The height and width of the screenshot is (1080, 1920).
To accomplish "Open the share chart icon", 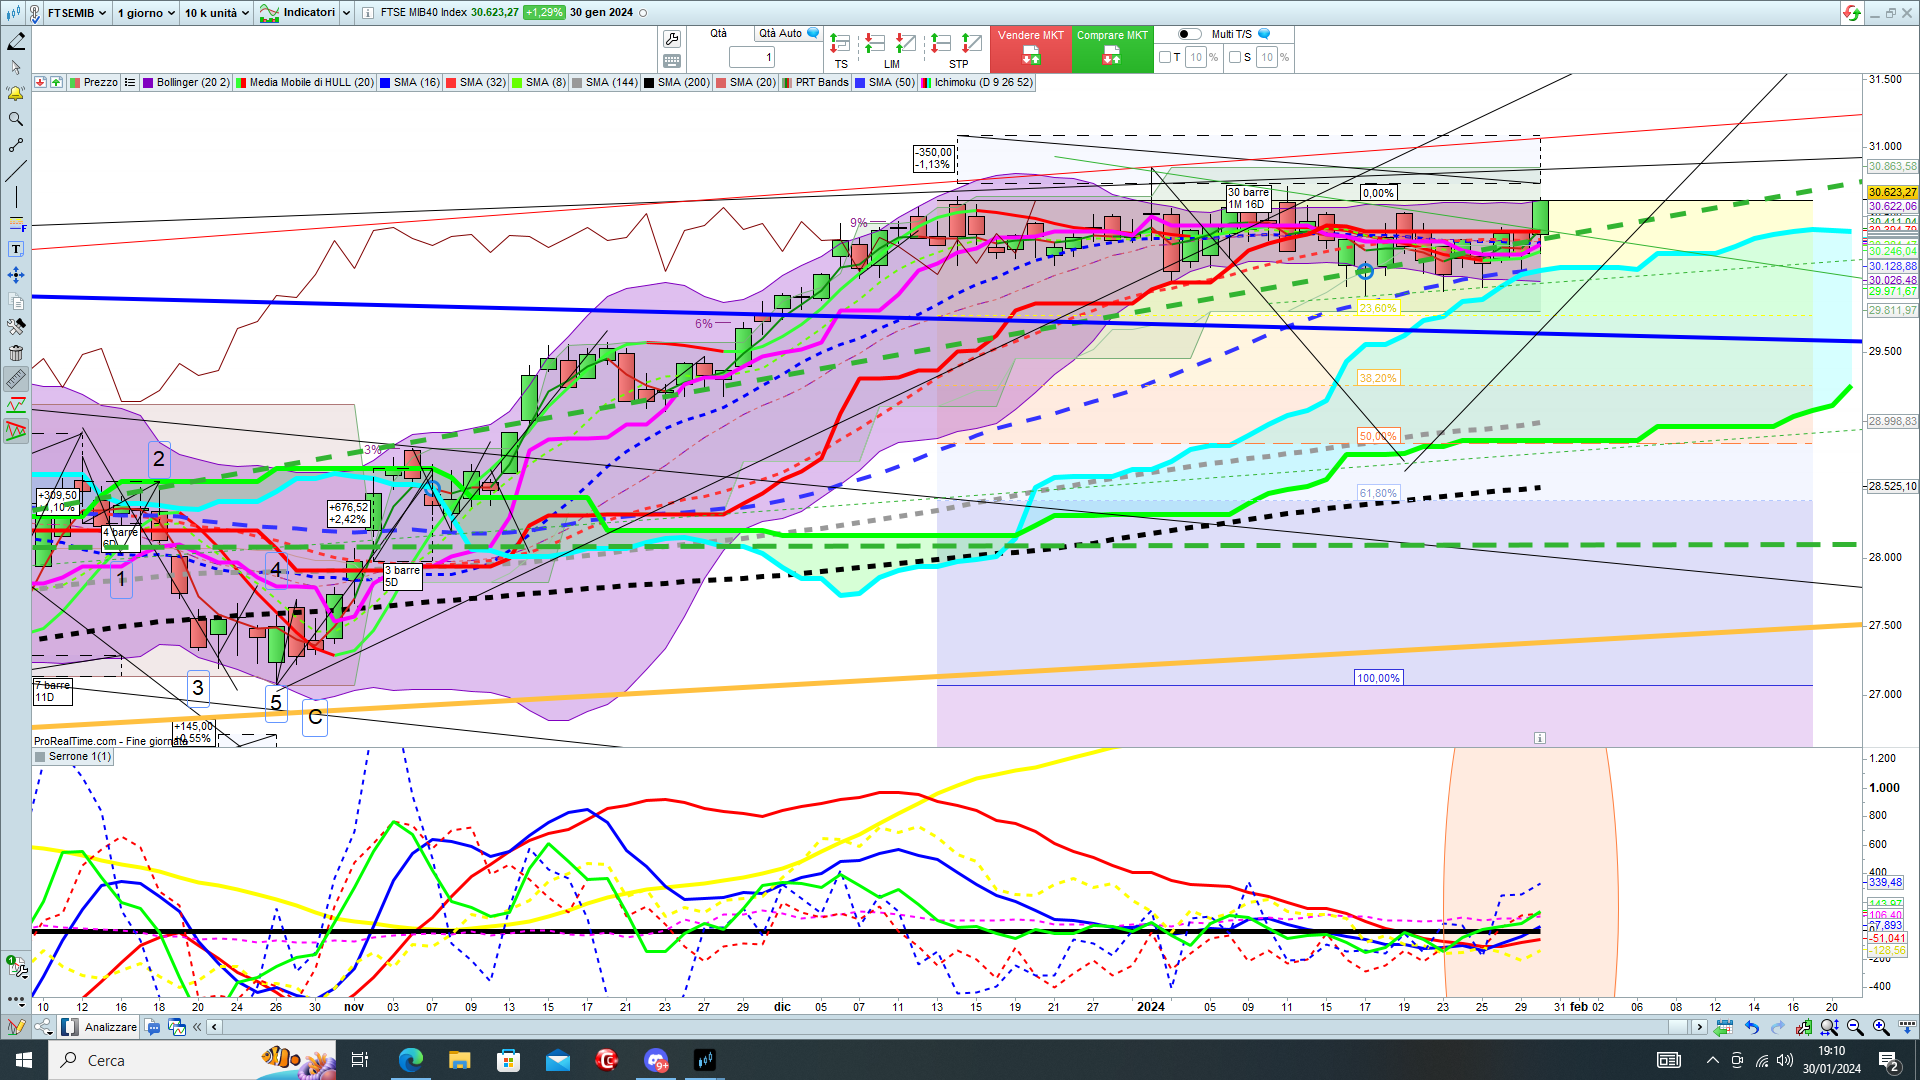I will (x=43, y=1027).
